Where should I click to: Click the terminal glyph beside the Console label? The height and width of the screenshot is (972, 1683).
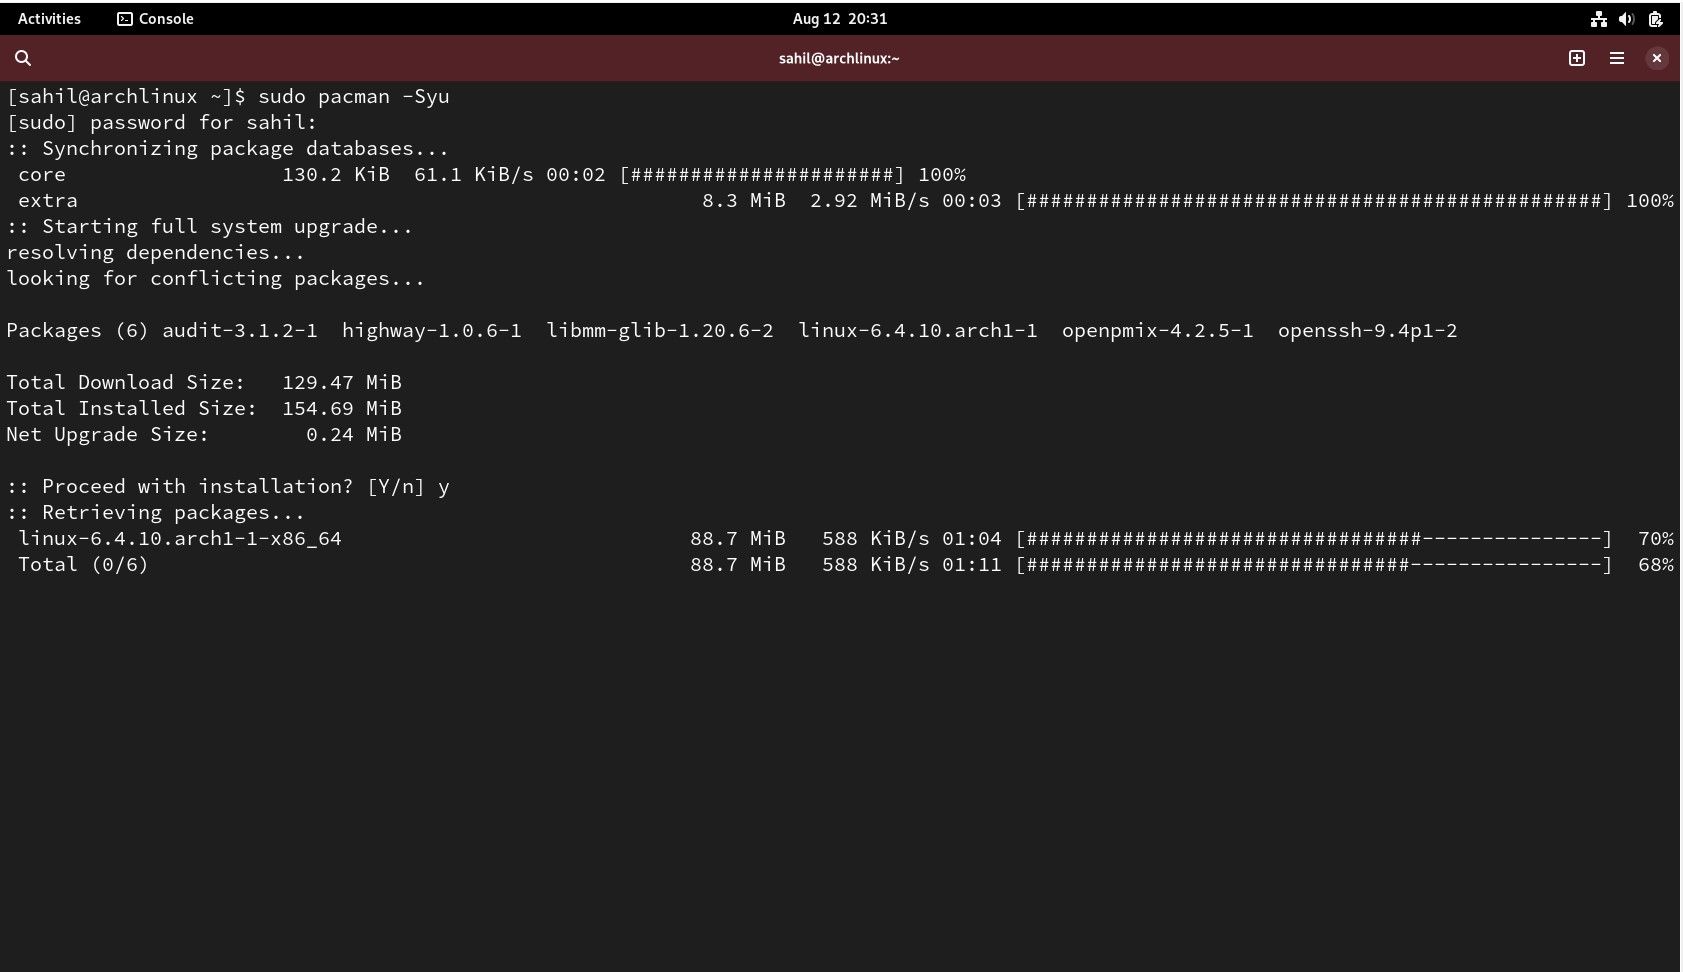pyautogui.click(x=124, y=18)
